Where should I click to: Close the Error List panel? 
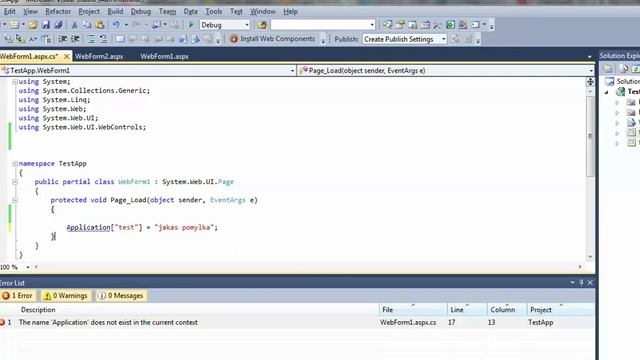click(x=590, y=282)
